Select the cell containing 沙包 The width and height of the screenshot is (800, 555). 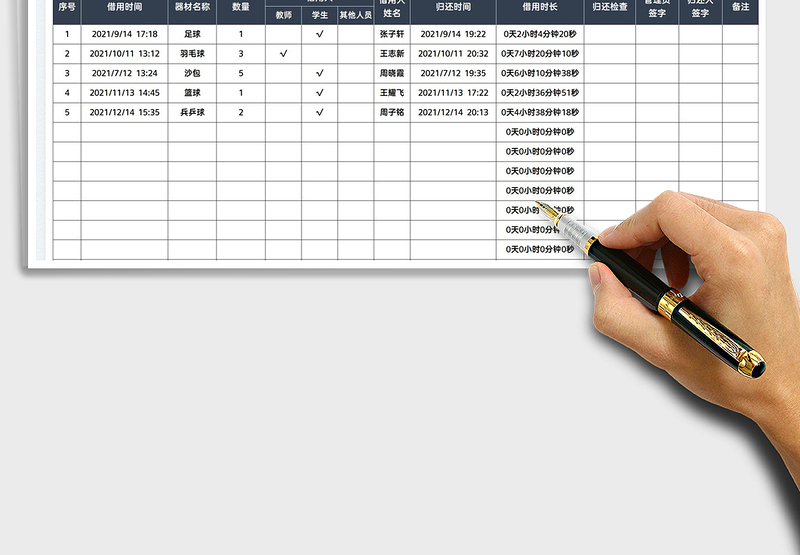[x=192, y=73]
